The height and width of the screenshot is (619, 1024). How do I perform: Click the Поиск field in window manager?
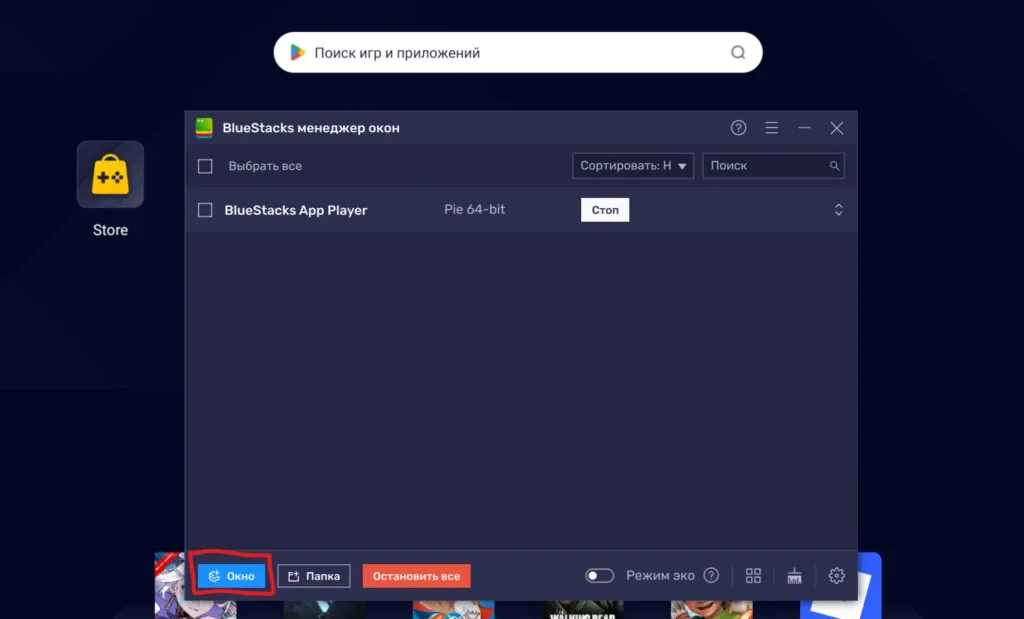click(x=765, y=166)
